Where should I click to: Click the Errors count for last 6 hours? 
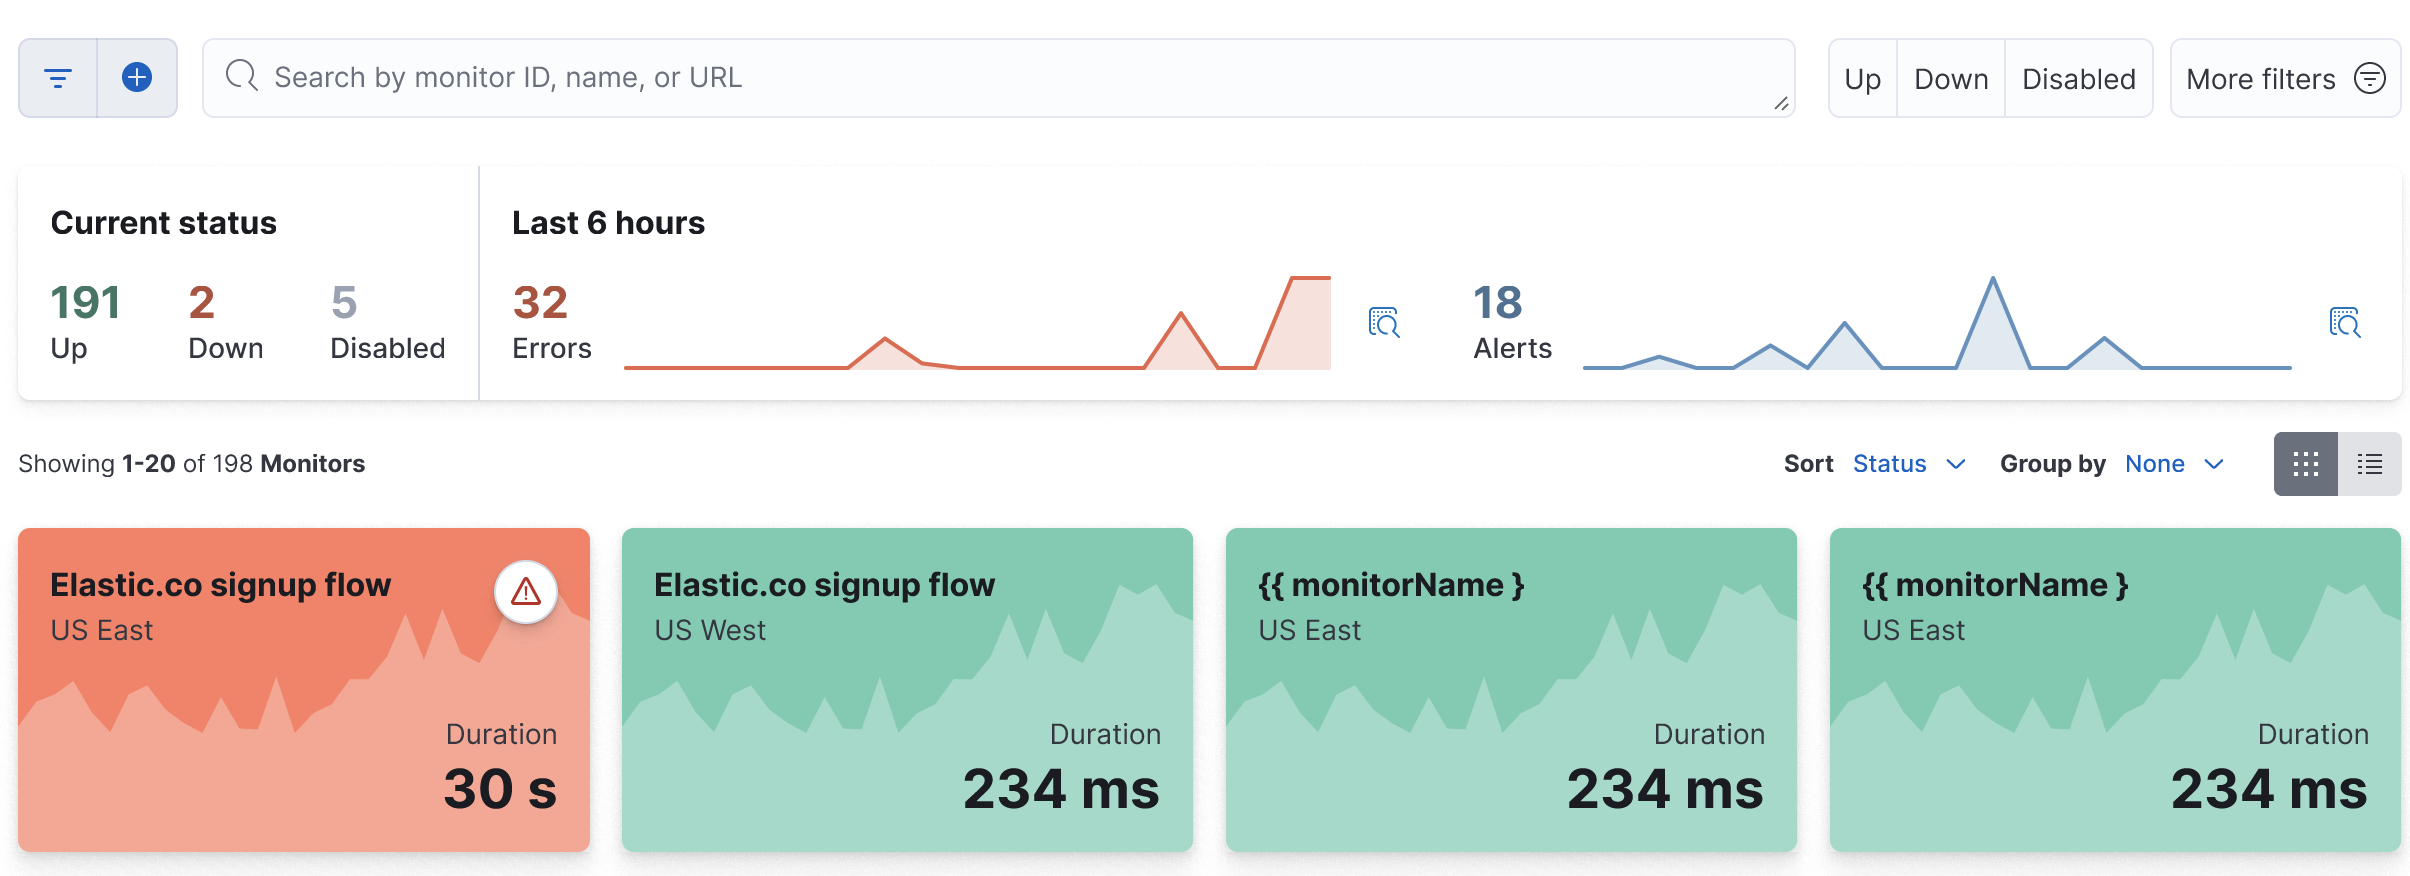click(541, 303)
